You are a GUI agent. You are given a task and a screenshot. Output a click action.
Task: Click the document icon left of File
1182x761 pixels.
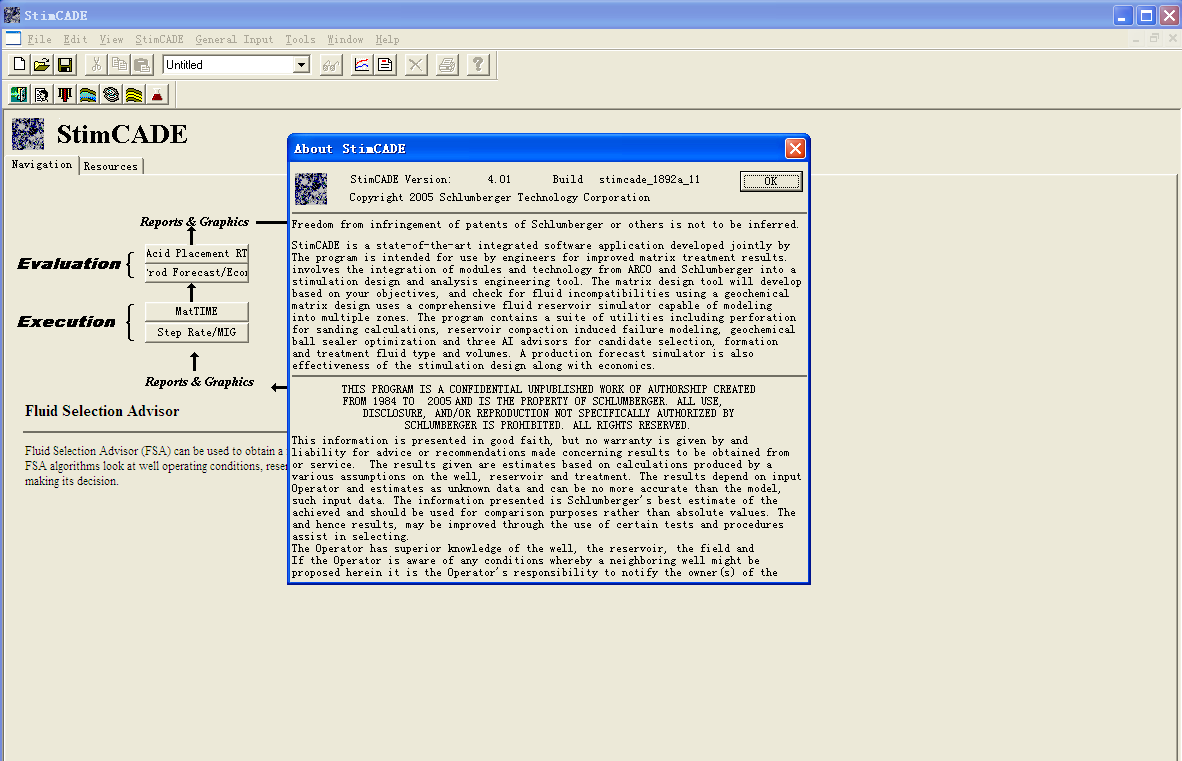(x=13, y=38)
